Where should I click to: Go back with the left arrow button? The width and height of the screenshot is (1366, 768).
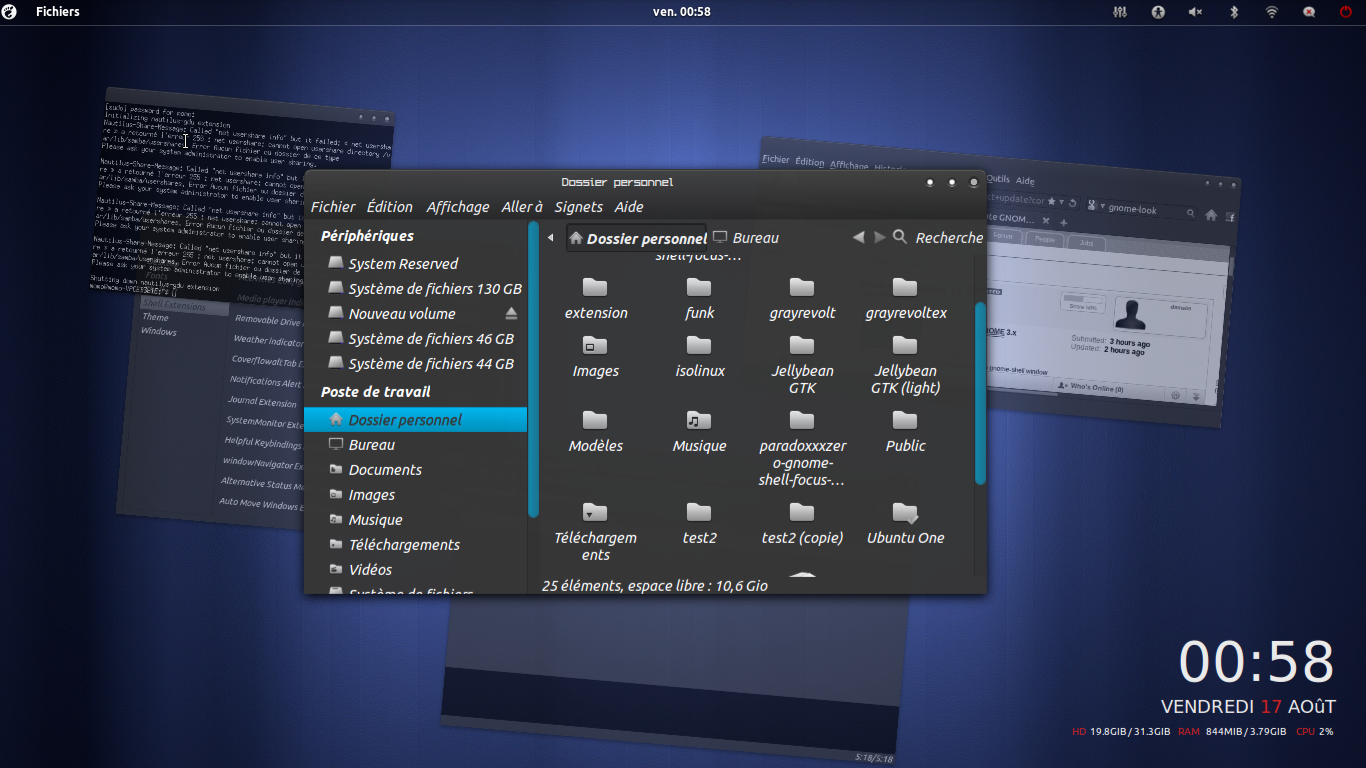[858, 237]
